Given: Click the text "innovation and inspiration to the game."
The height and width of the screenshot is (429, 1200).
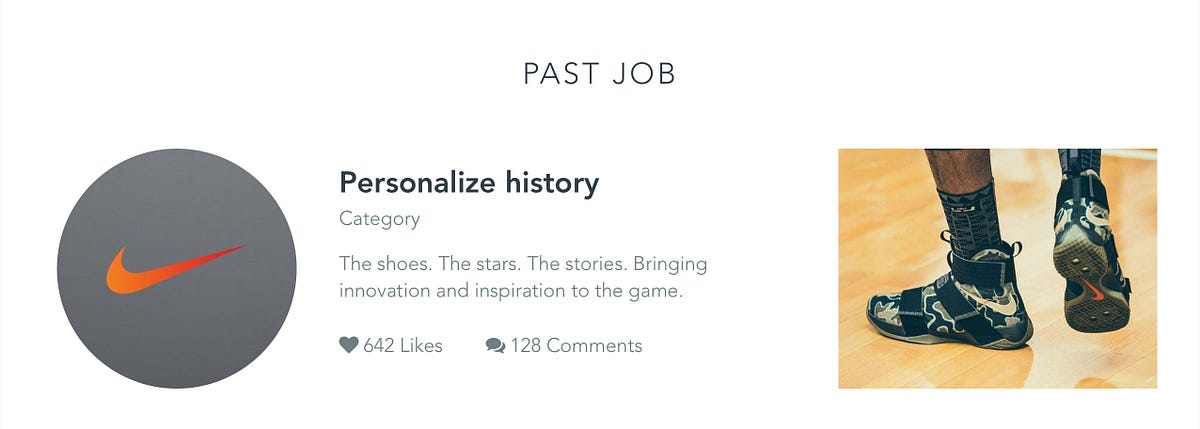Looking at the screenshot, I should coord(511,292).
